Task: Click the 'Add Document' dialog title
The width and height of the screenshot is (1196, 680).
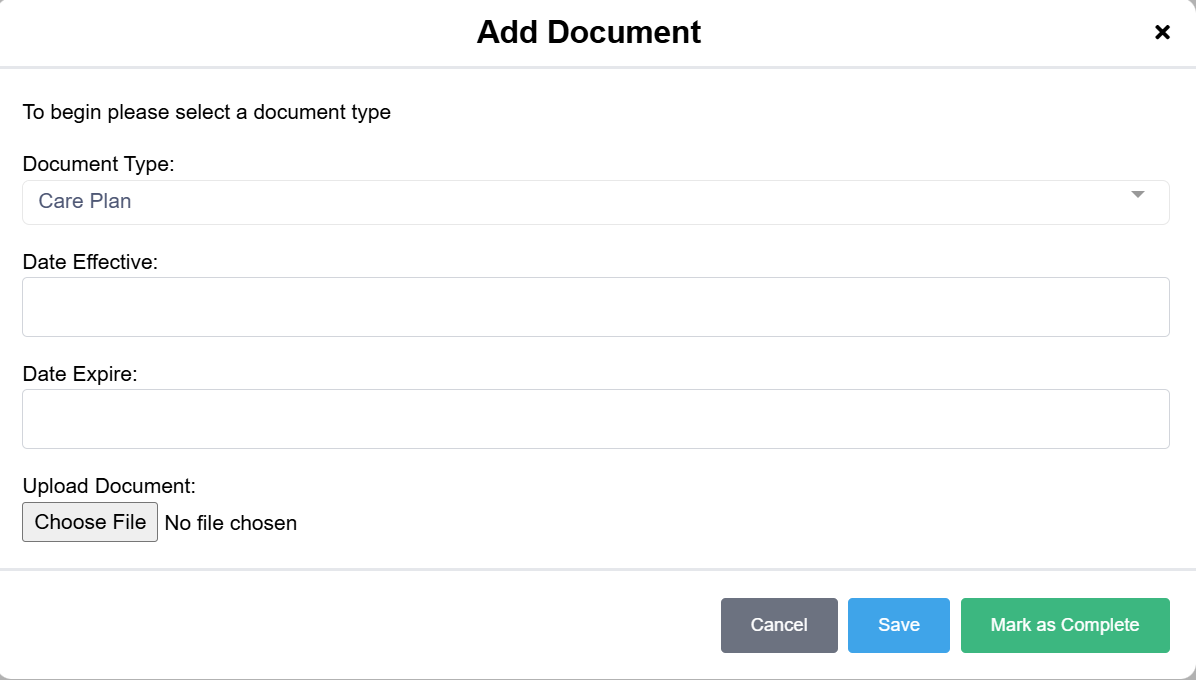Action: click(x=588, y=32)
